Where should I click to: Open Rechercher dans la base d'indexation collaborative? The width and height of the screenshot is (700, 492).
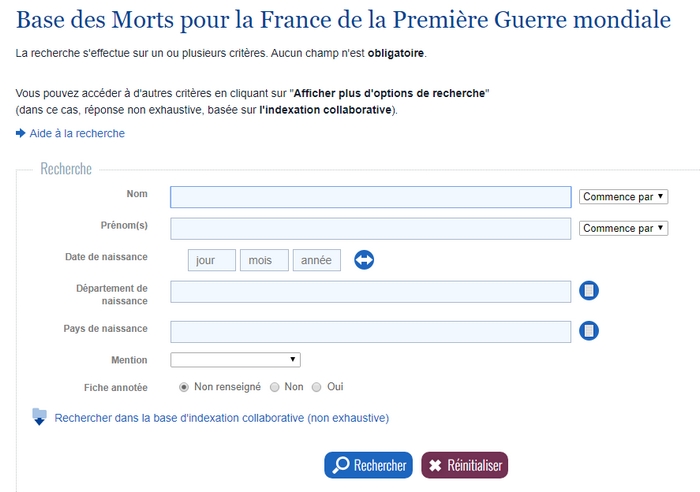221,418
